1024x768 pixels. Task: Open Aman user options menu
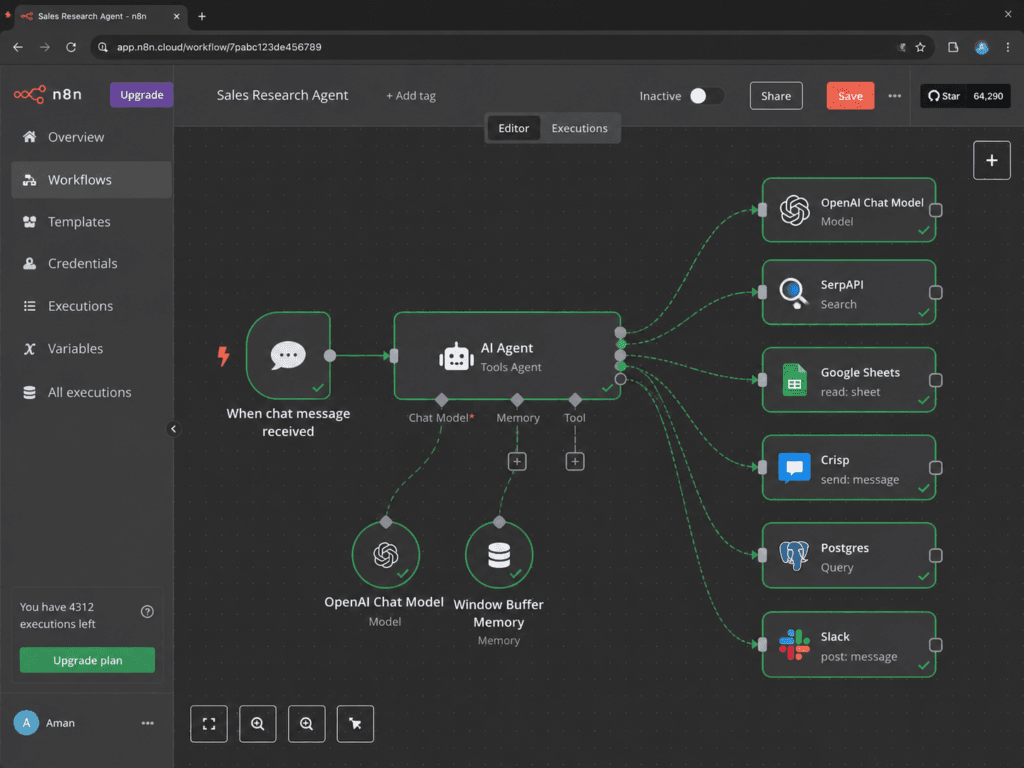pyautogui.click(x=148, y=723)
